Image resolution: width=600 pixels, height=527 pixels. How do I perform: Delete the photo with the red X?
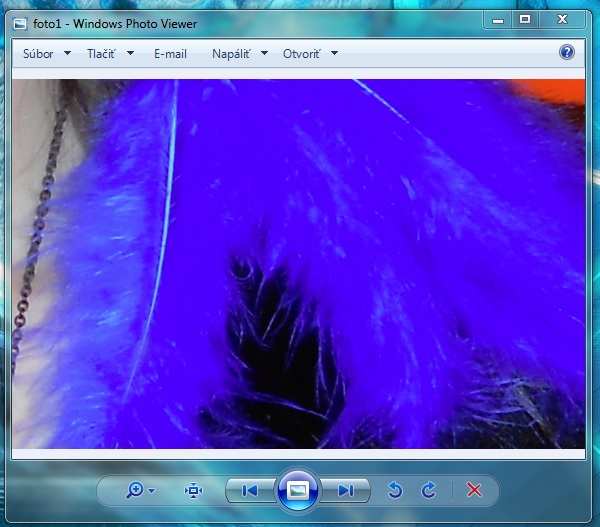tap(474, 490)
